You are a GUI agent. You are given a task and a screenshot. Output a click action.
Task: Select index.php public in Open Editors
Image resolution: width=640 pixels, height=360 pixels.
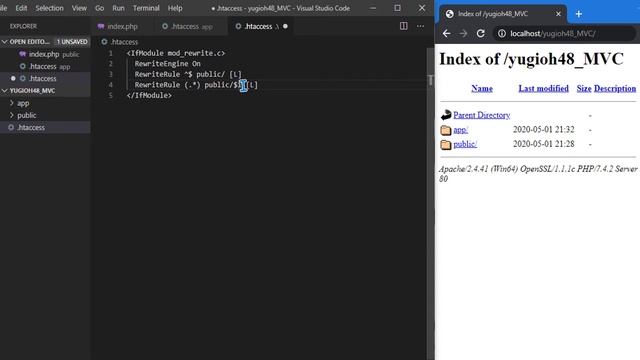coord(45,54)
